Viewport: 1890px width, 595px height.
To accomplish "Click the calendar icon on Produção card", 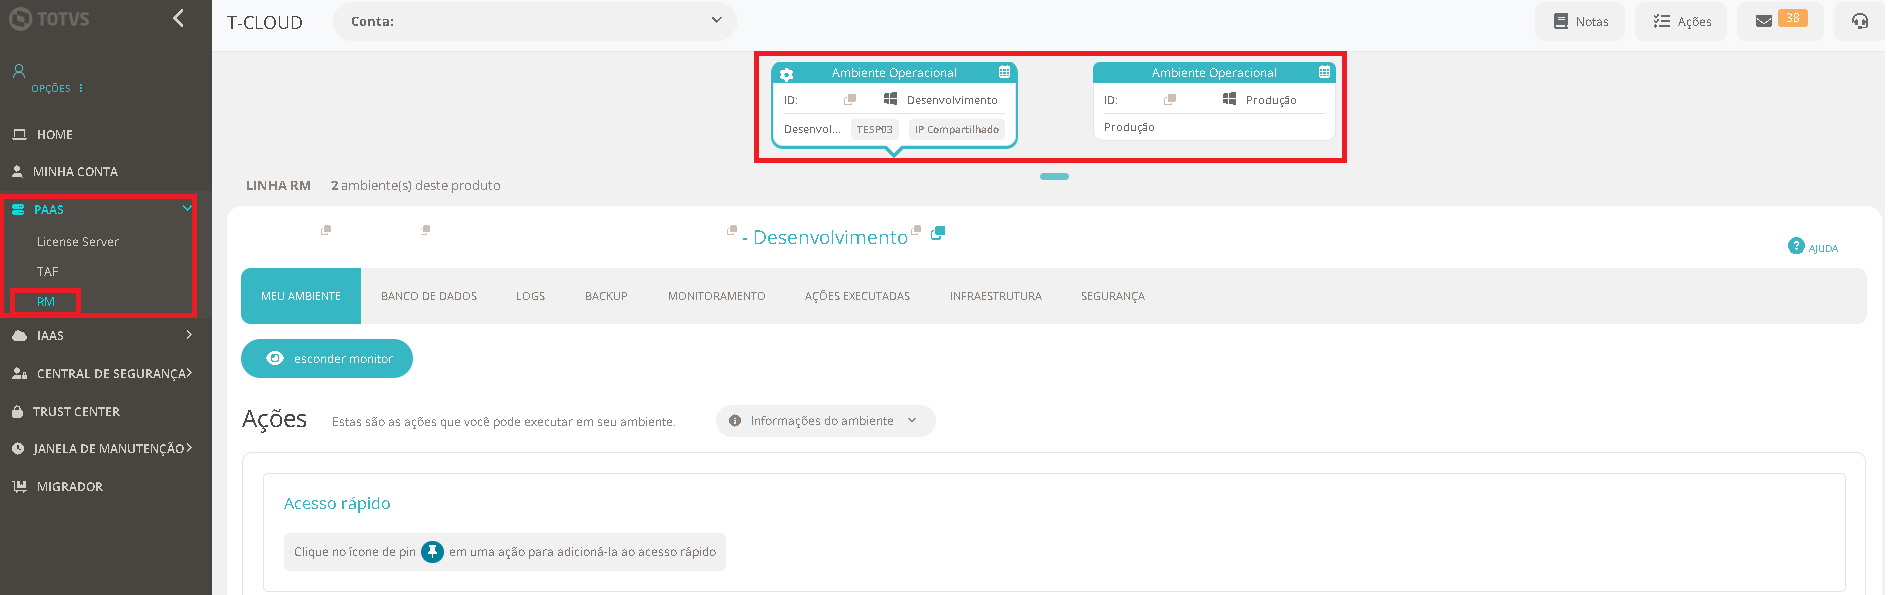I will click(1325, 73).
